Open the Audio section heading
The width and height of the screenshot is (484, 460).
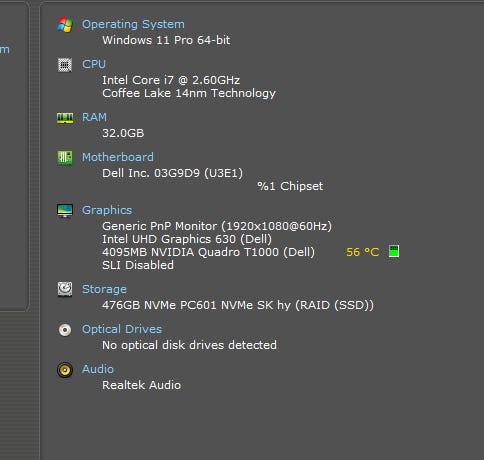pos(98,369)
